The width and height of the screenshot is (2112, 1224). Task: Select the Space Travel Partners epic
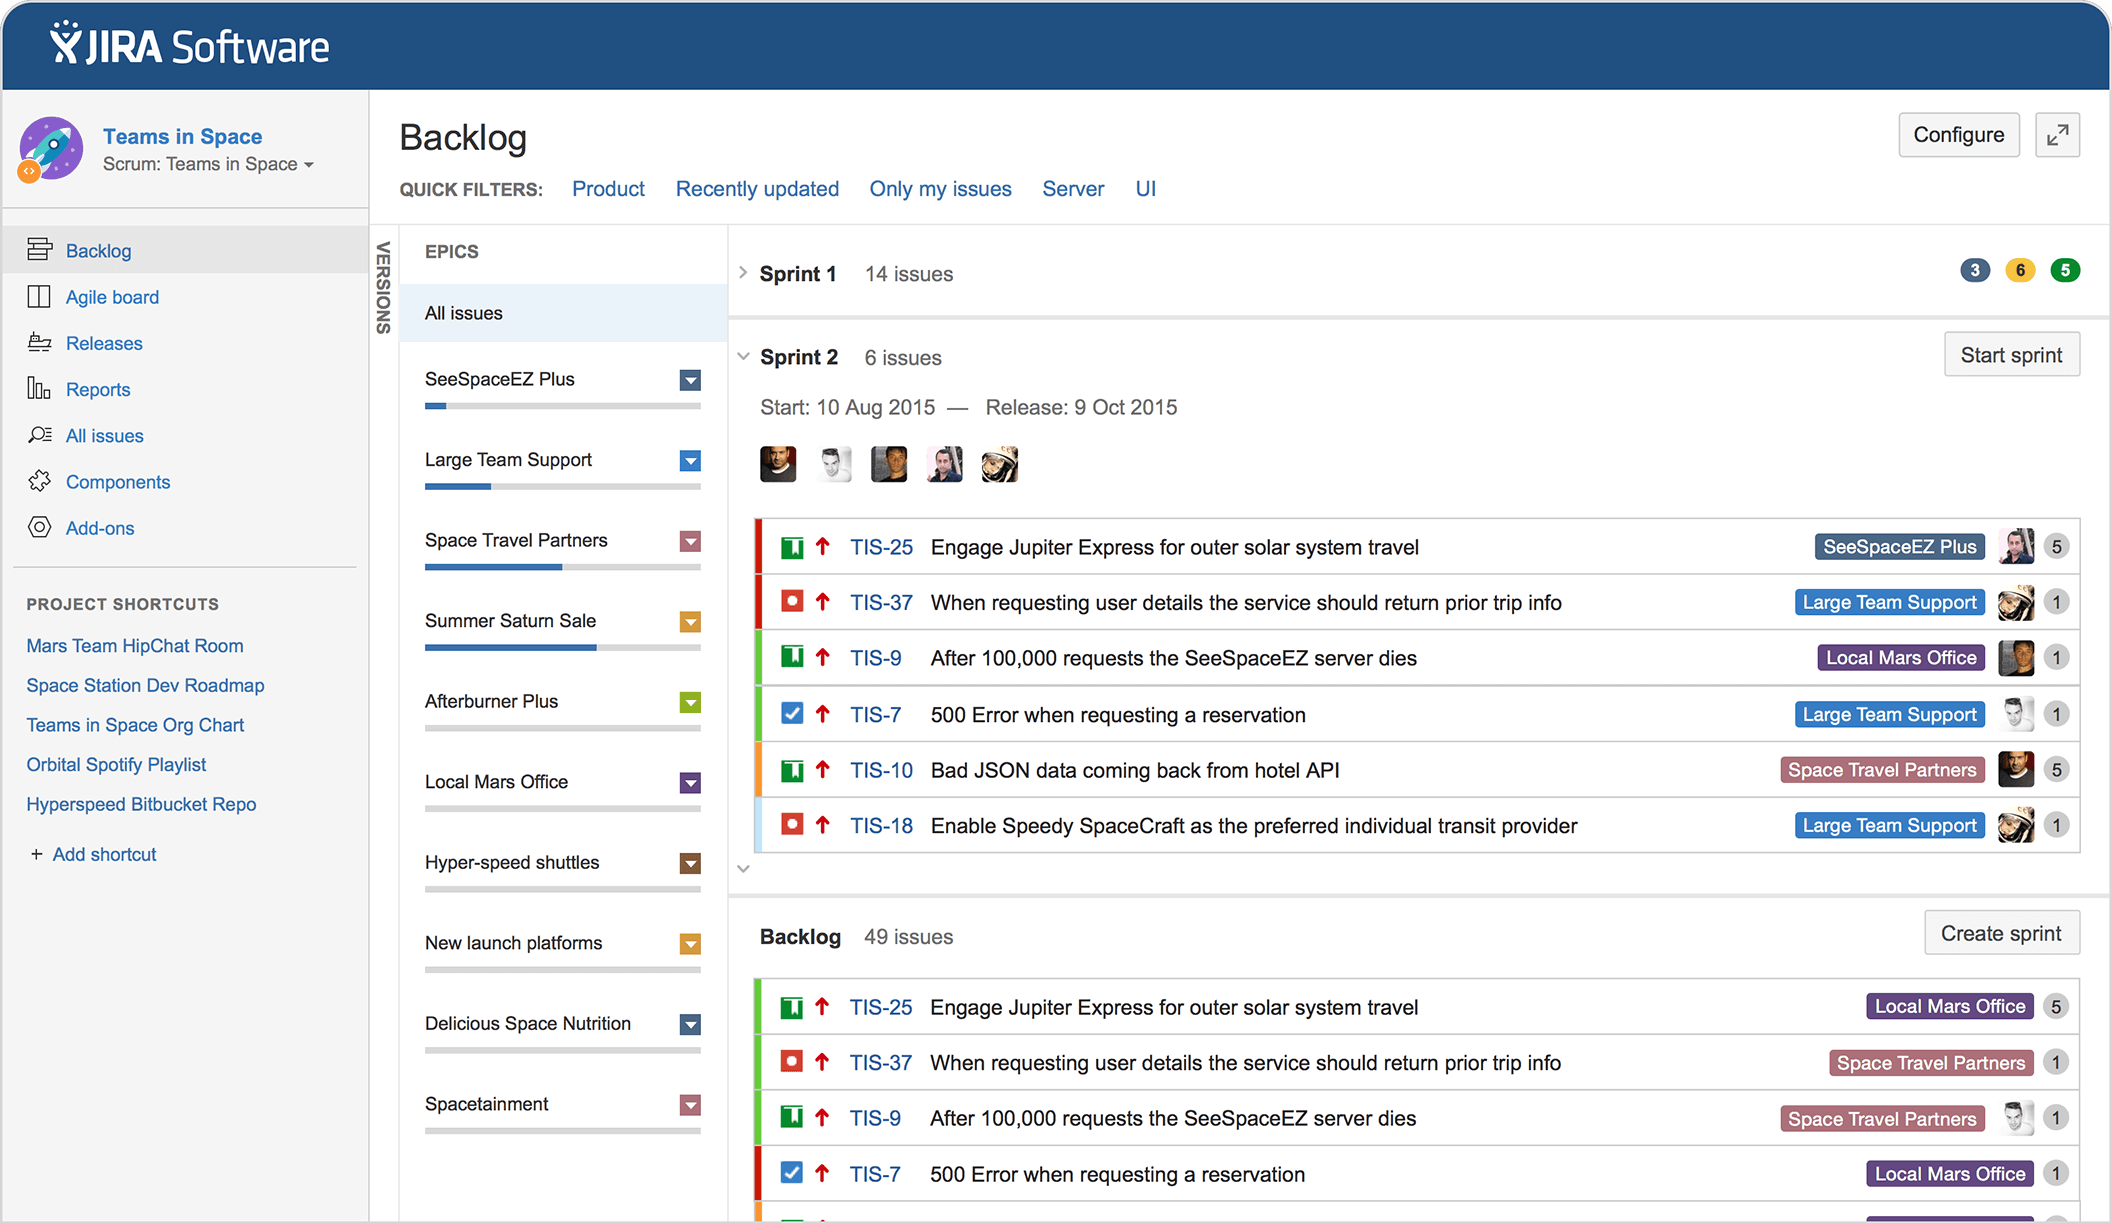[x=517, y=539]
